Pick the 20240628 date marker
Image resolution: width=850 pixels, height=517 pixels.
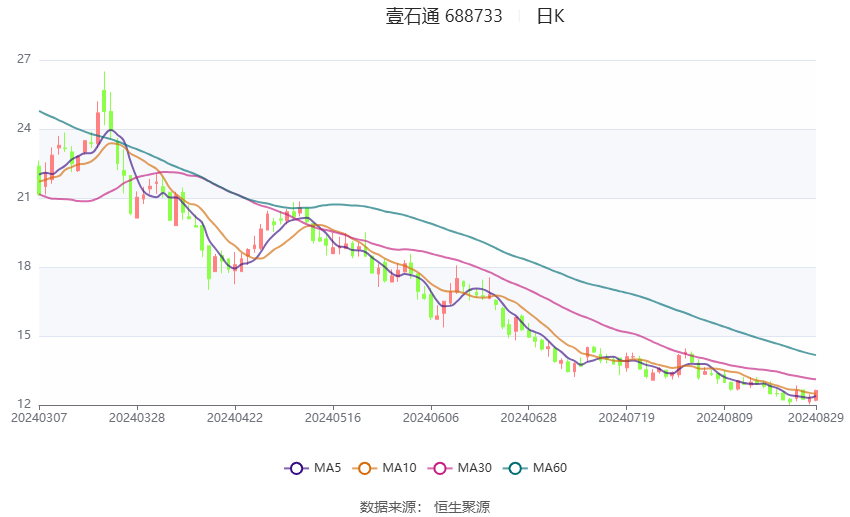[x=529, y=417]
